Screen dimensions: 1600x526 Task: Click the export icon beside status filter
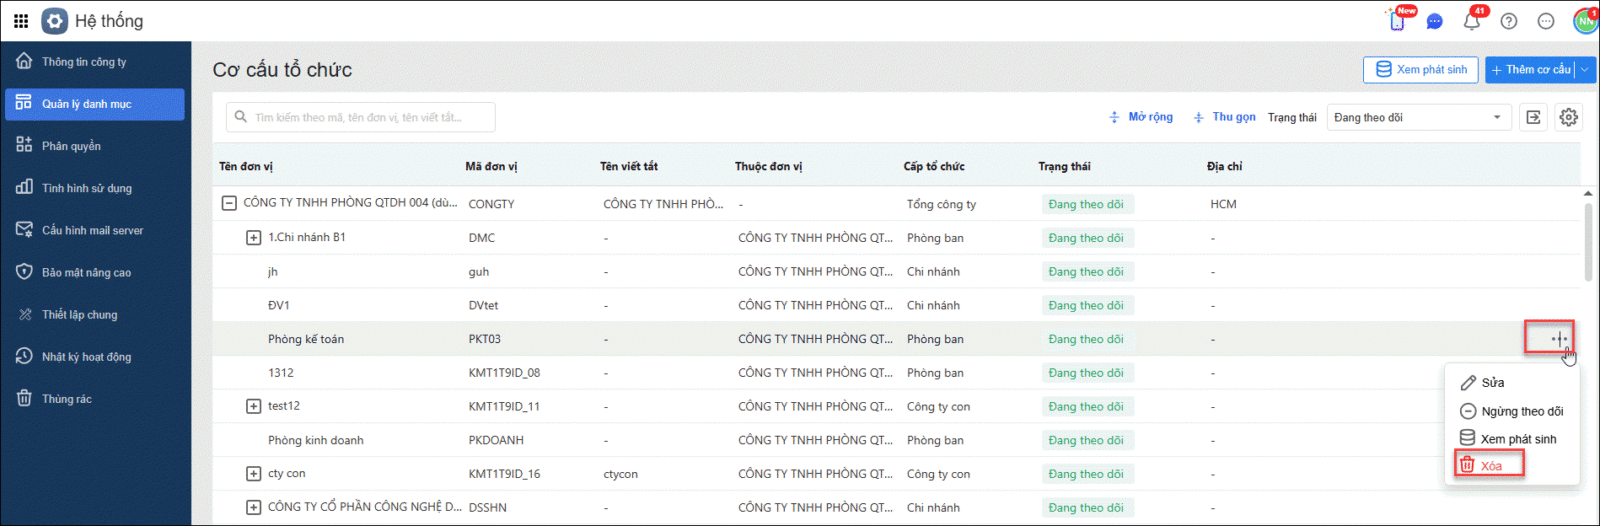[x=1533, y=117]
